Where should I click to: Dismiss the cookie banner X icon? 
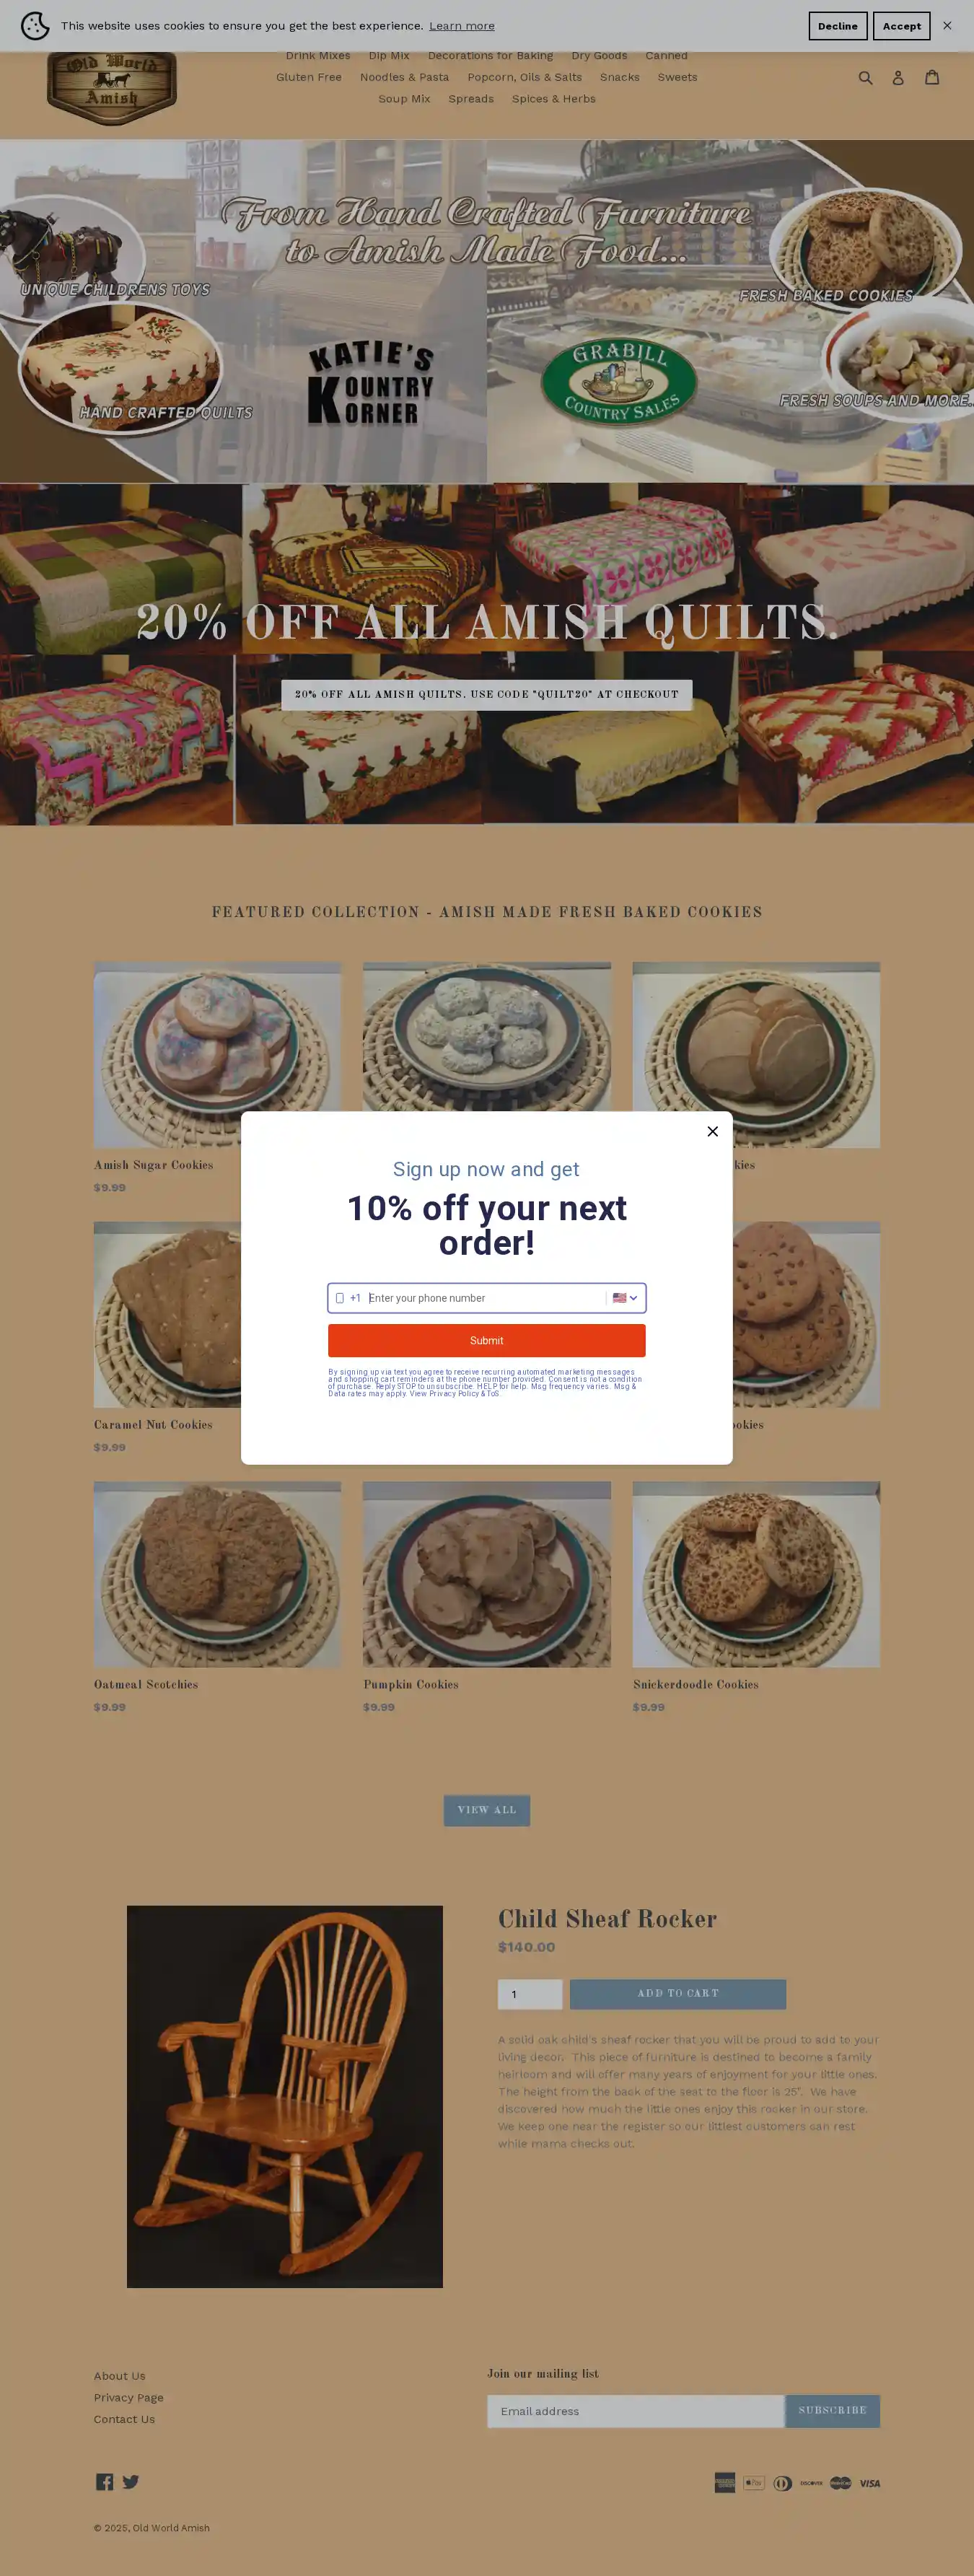[947, 26]
